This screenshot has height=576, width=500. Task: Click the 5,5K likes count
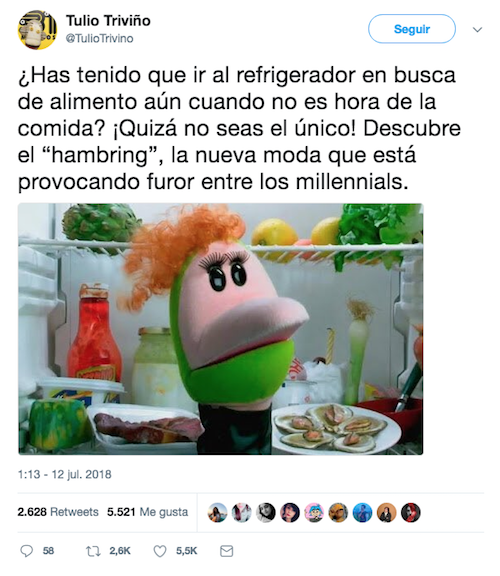pyautogui.click(x=187, y=551)
